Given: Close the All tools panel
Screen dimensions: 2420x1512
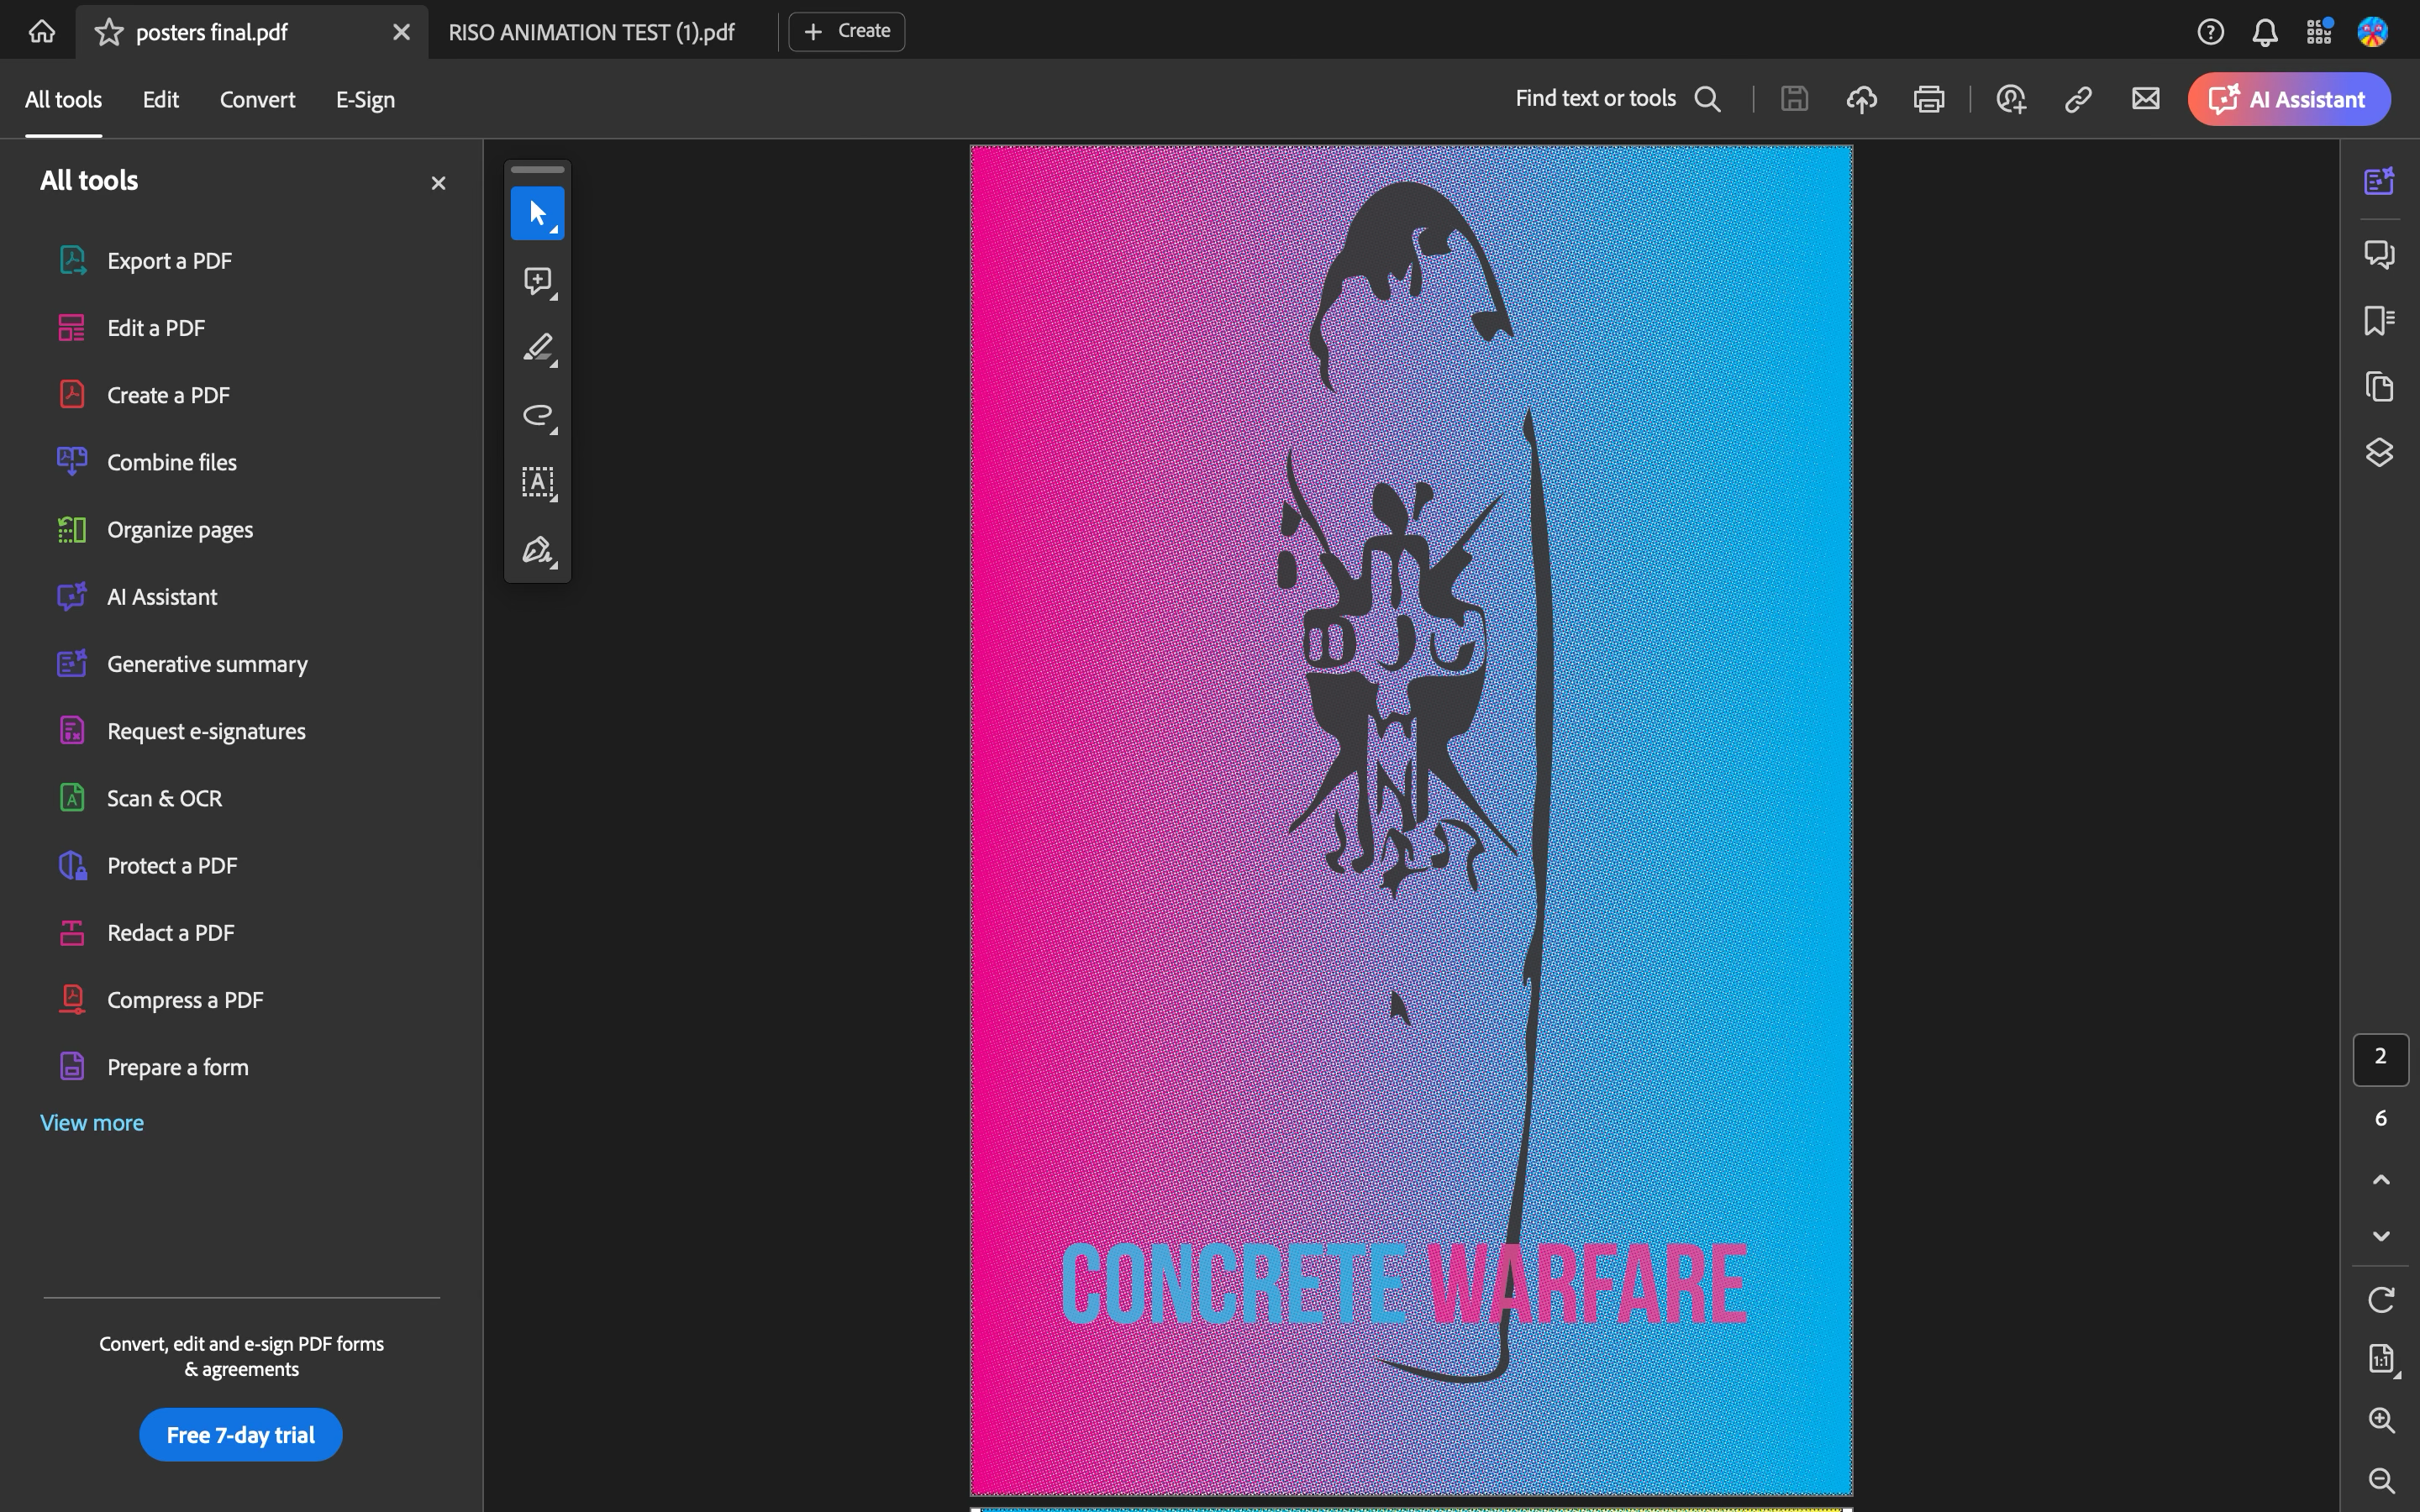Looking at the screenshot, I should (x=438, y=183).
